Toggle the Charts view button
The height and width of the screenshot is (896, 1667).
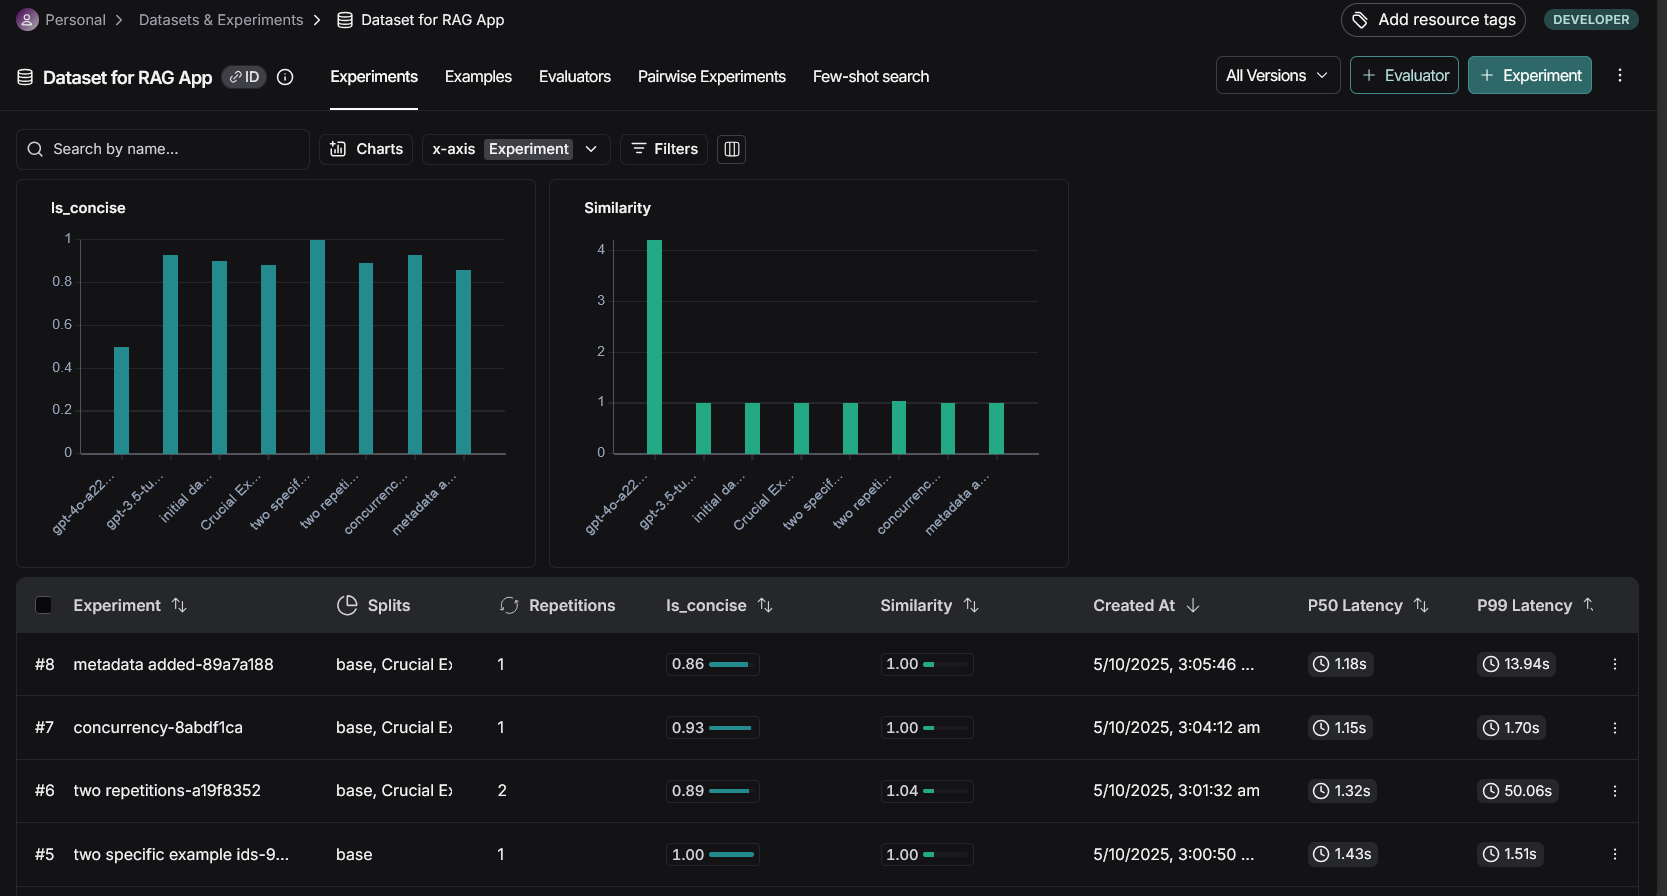click(366, 149)
